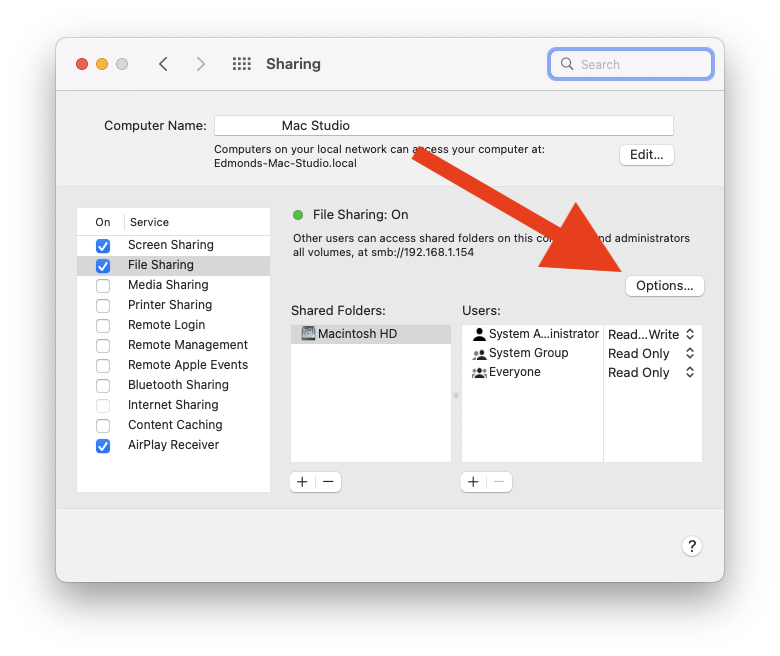
Task: Enable Remote Apple Events checkbox
Action: (103, 366)
